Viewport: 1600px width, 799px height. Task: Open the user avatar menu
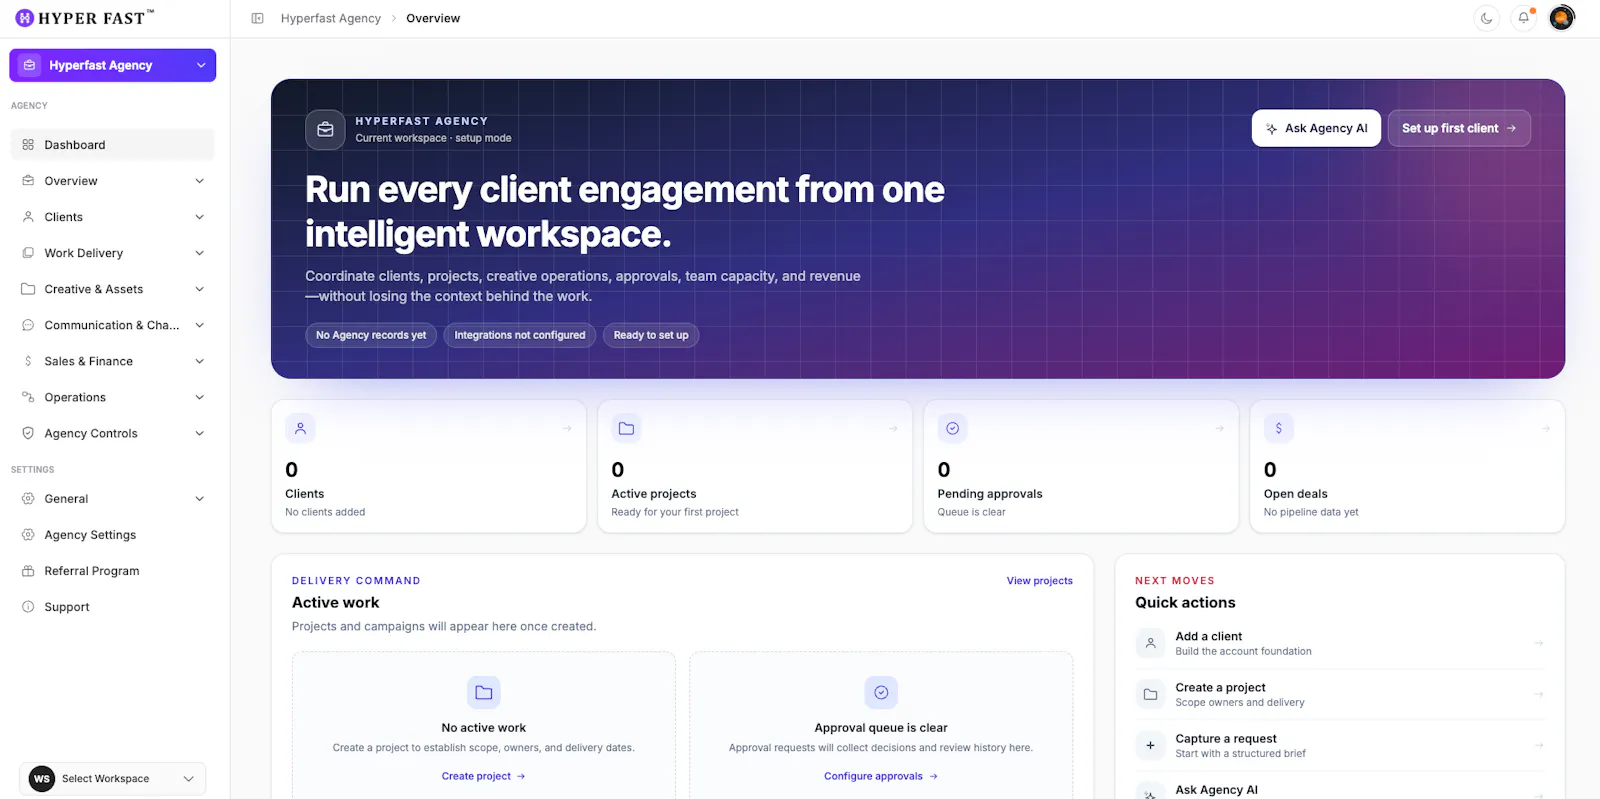point(1562,18)
